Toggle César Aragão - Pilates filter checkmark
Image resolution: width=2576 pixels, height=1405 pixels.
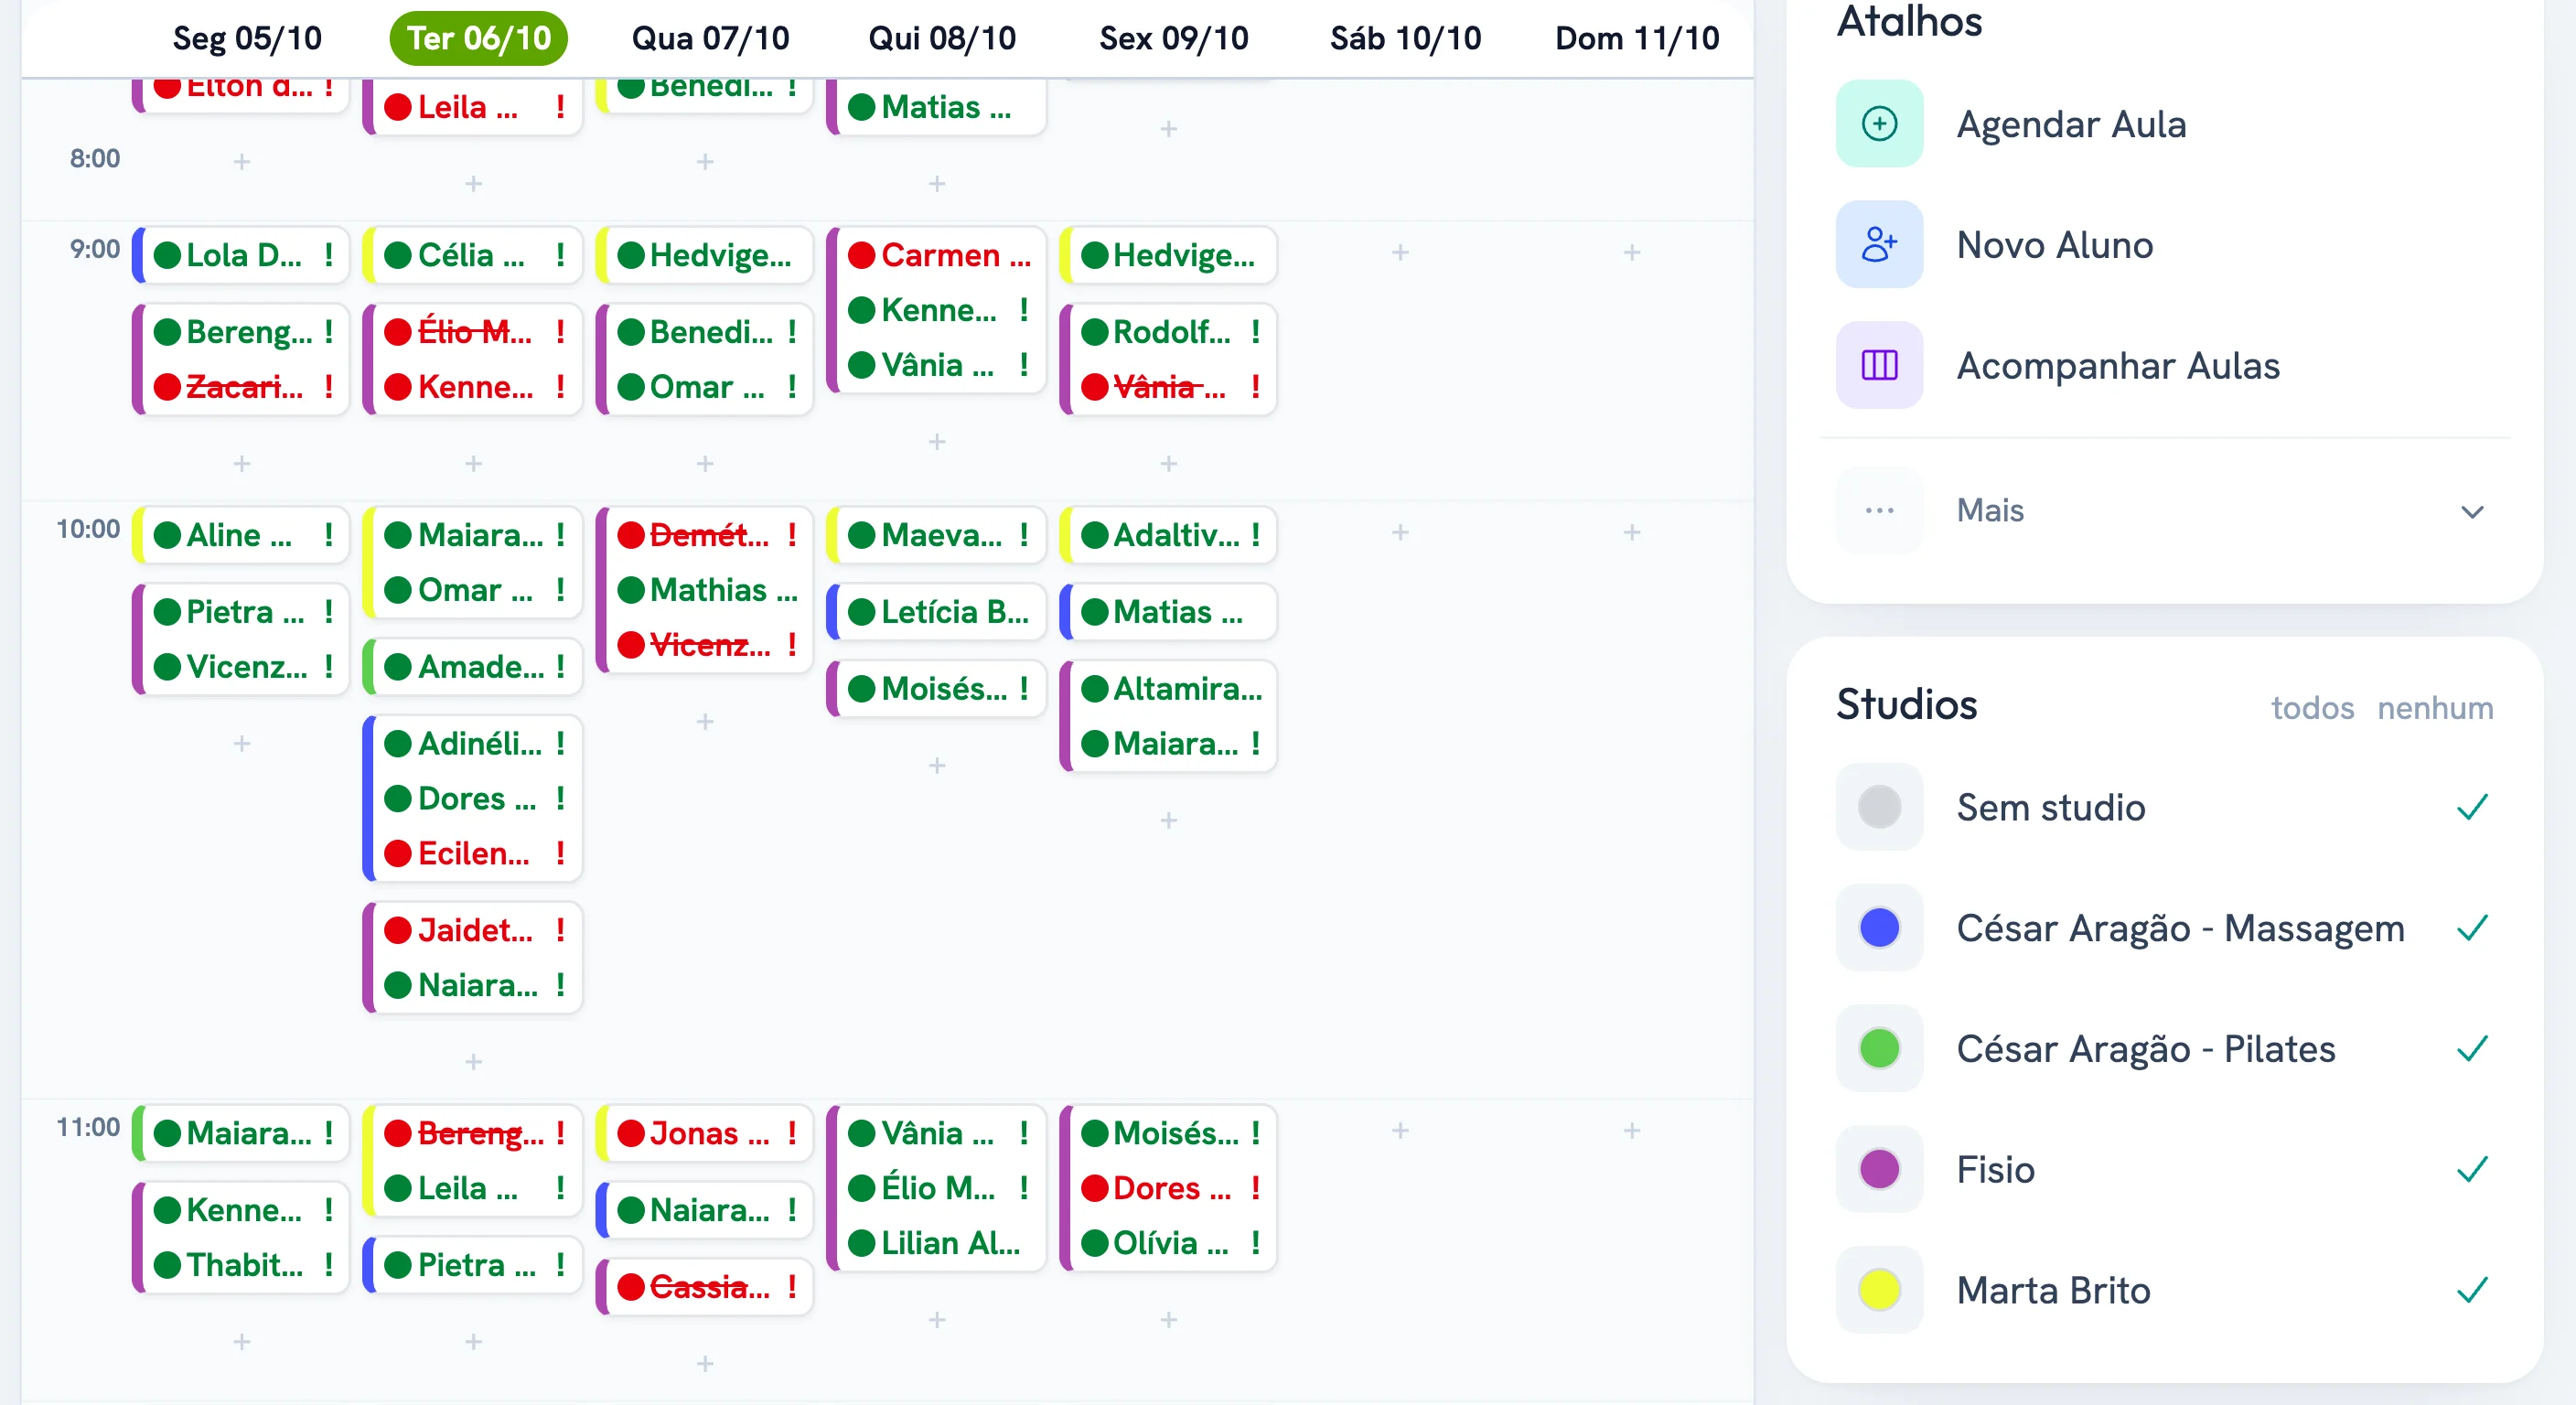coord(2472,1049)
